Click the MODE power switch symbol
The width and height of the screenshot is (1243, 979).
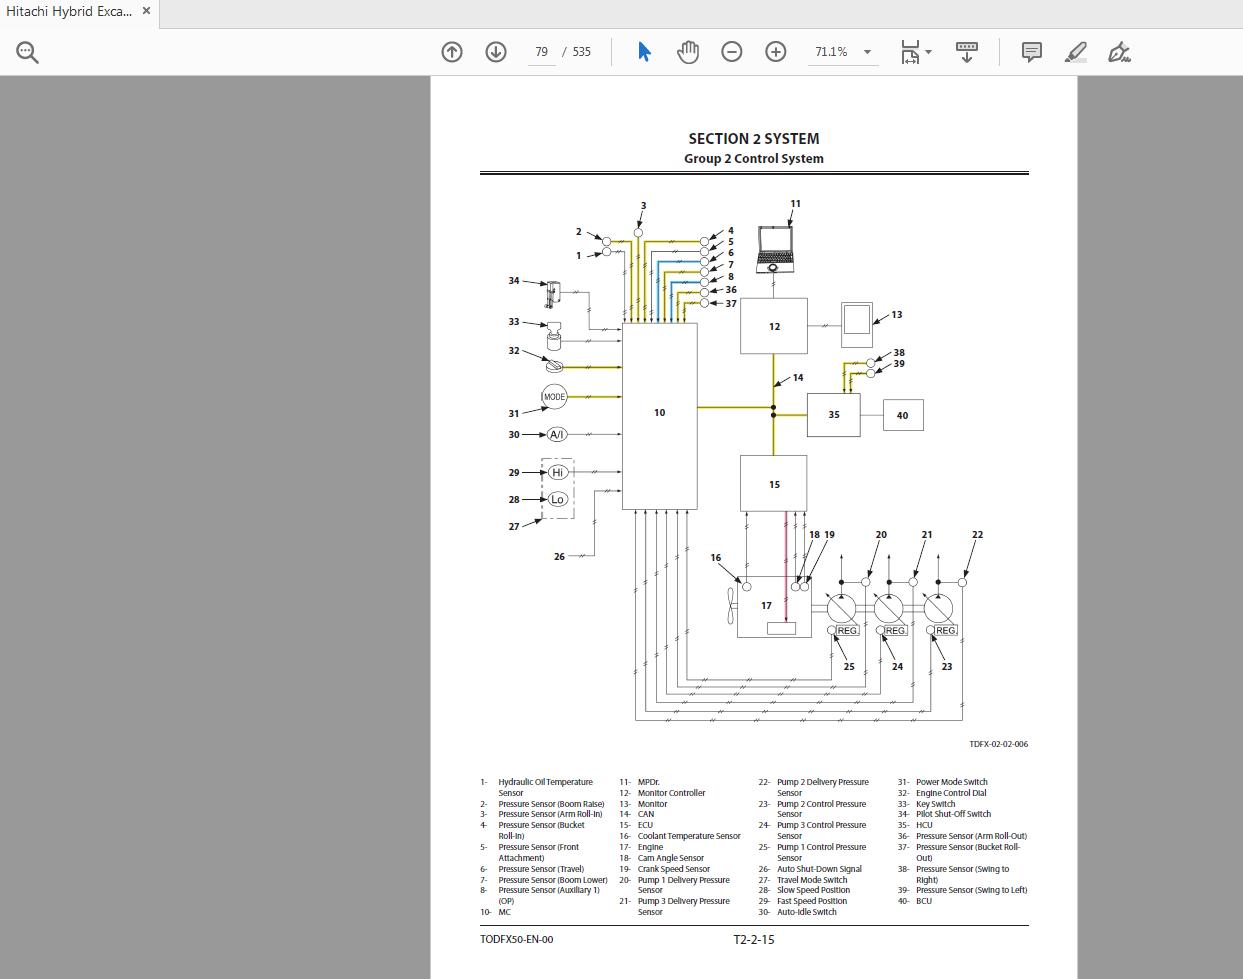(554, 397)
